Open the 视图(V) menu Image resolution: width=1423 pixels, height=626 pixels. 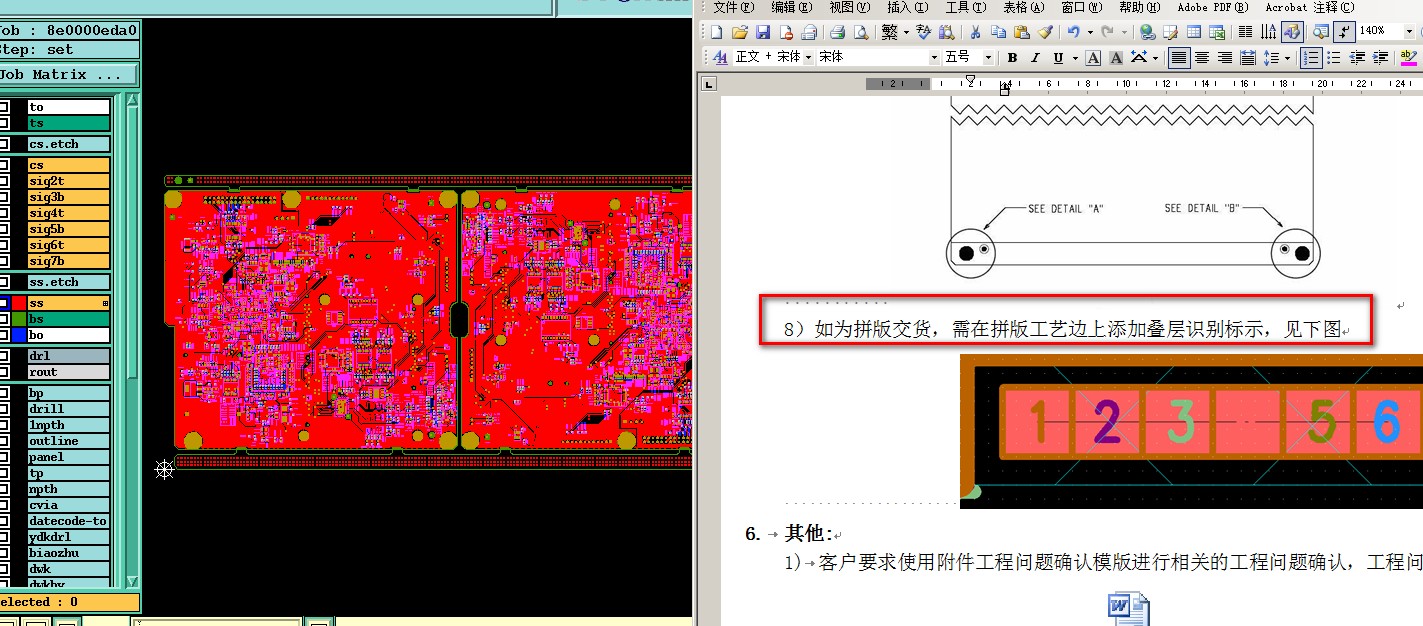pos(849,7)
